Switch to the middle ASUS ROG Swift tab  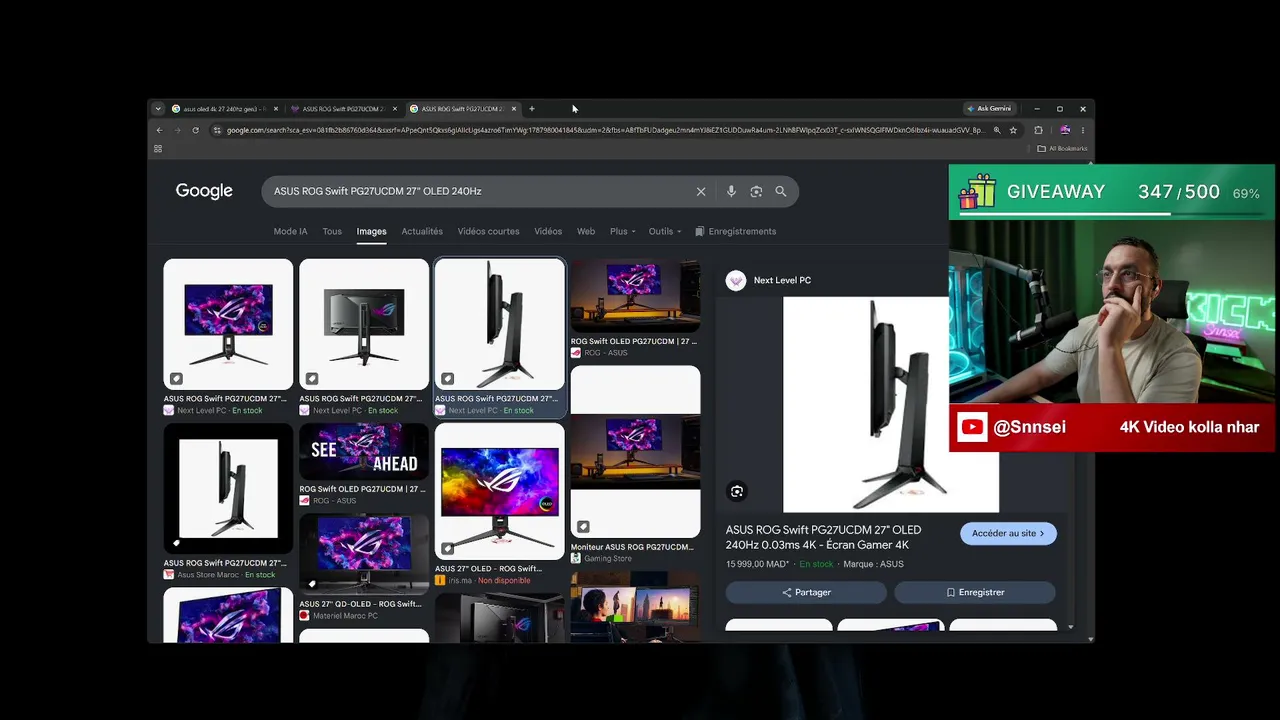343,109
